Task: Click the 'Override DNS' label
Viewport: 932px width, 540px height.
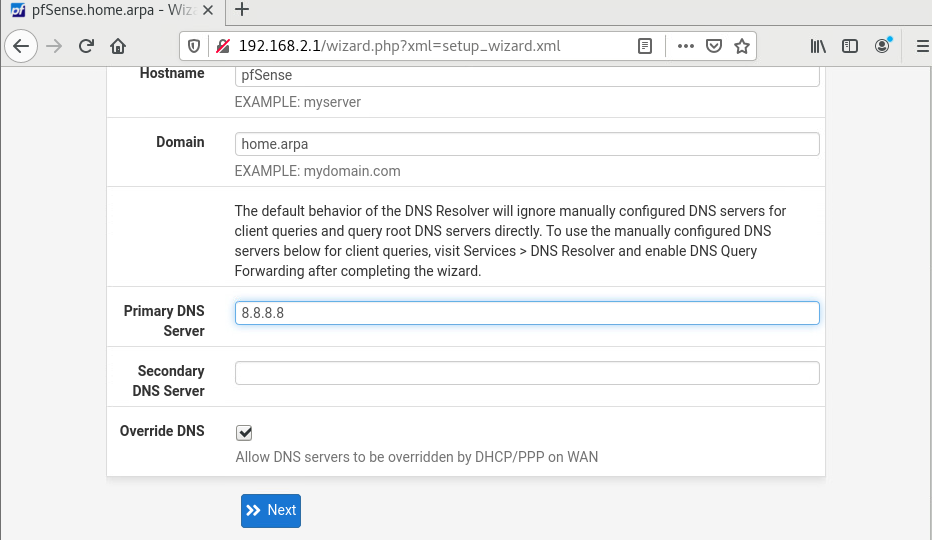Action: (x=162, y=431)
